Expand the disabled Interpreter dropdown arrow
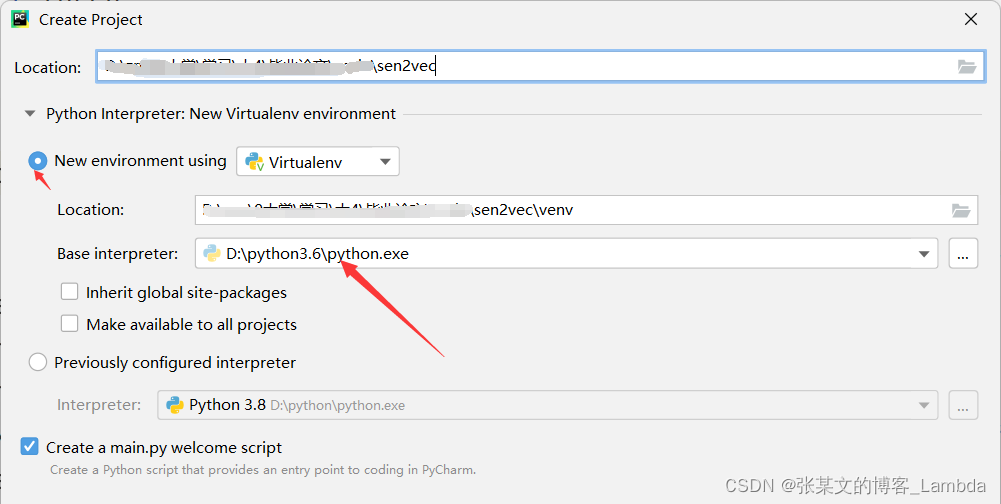The image size is (1001, 504). pos(923,406)
